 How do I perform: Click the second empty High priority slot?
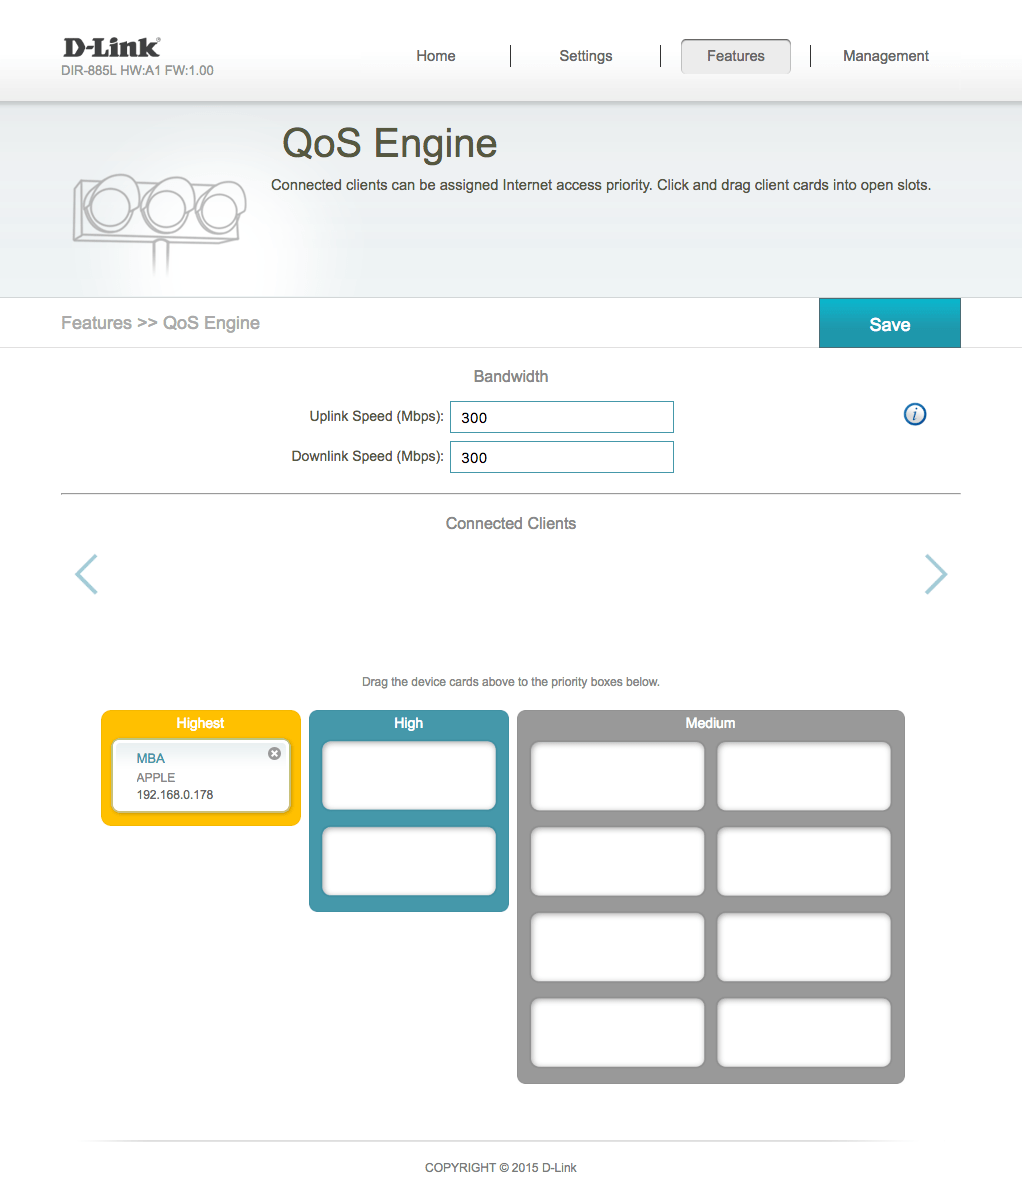(408, 861)
